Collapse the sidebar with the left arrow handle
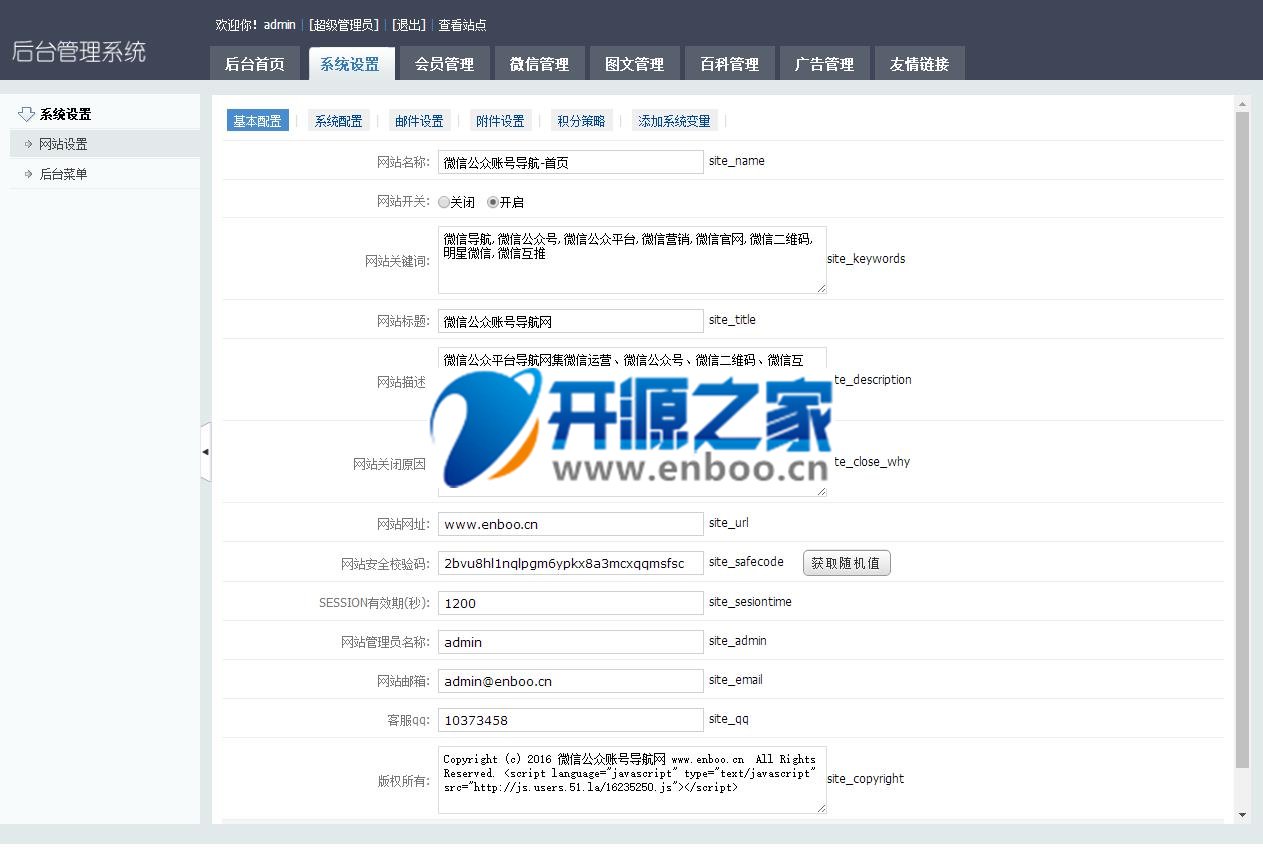This screenshot has width=1263, height=856. (x=206, y=452)
